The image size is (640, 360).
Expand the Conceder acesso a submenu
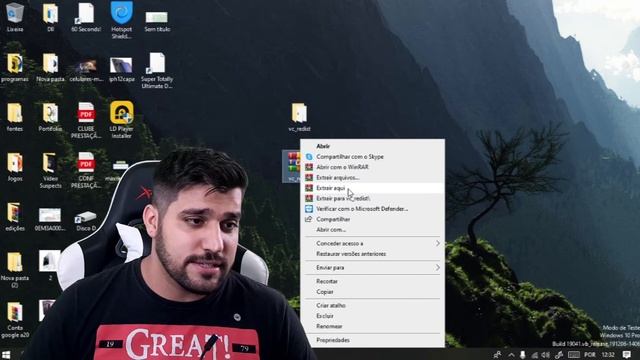click(373, 243)
